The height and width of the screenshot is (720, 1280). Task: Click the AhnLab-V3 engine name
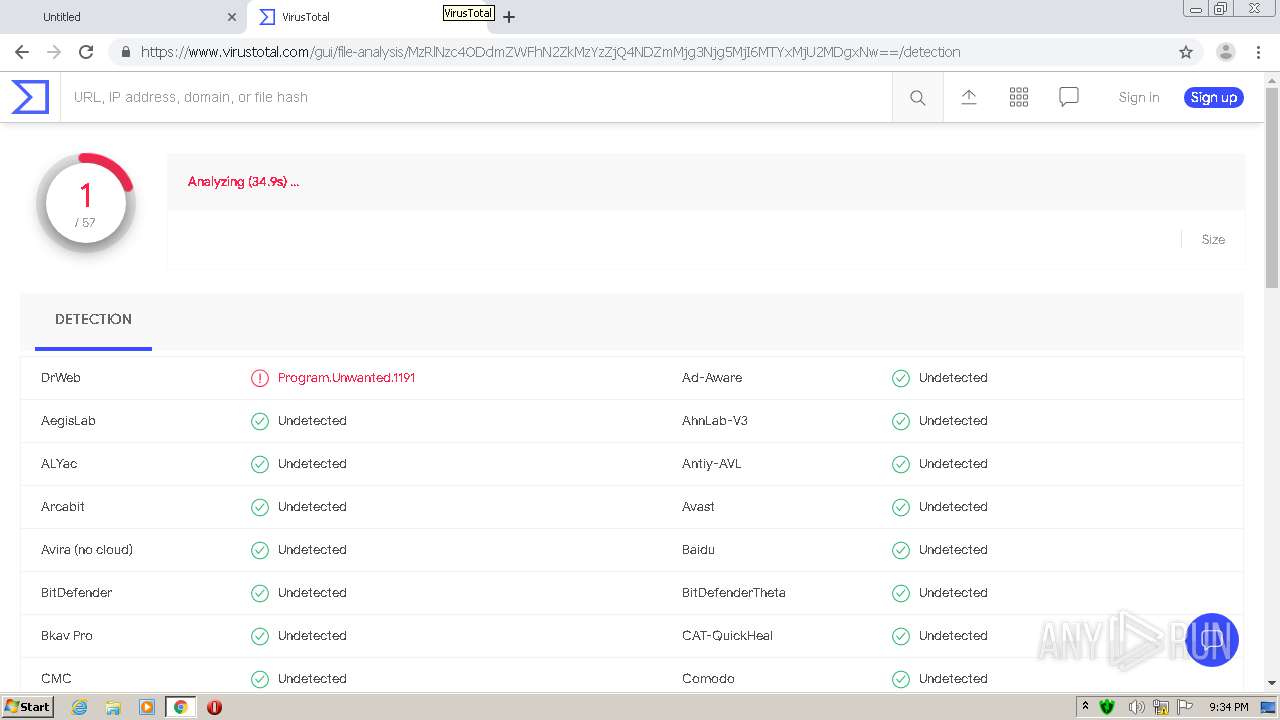(x=715, y=421)
